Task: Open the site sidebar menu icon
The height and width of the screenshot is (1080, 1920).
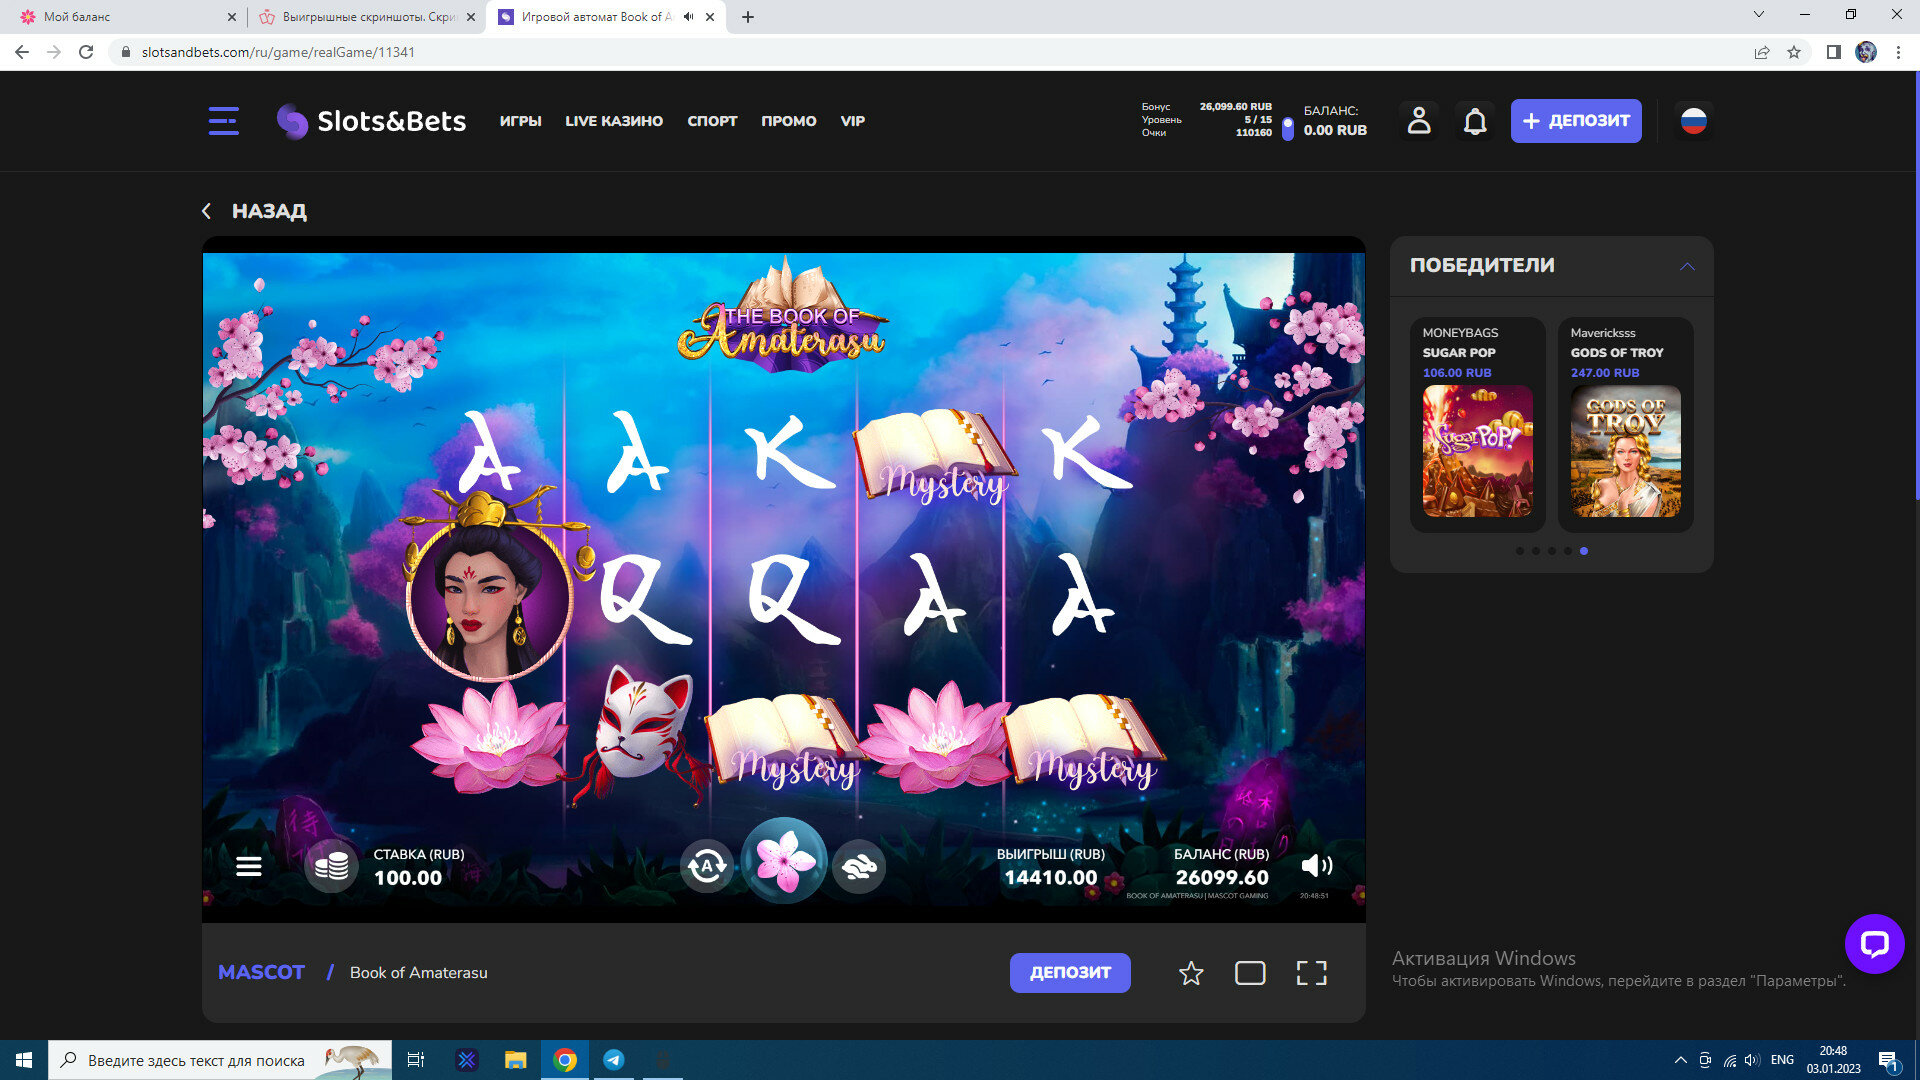Action: [223, 121]
